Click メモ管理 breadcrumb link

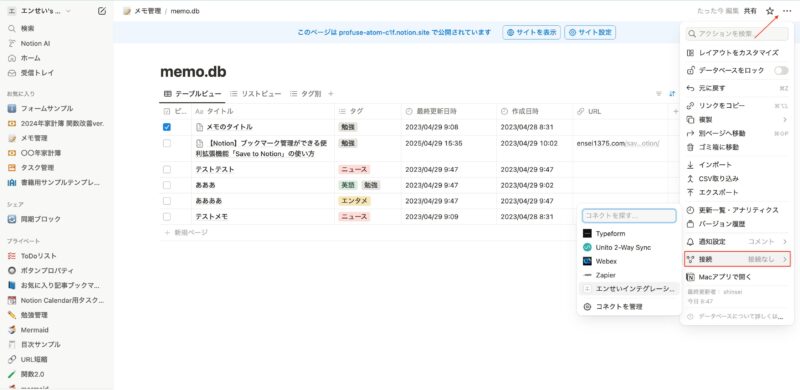(142, 11)
